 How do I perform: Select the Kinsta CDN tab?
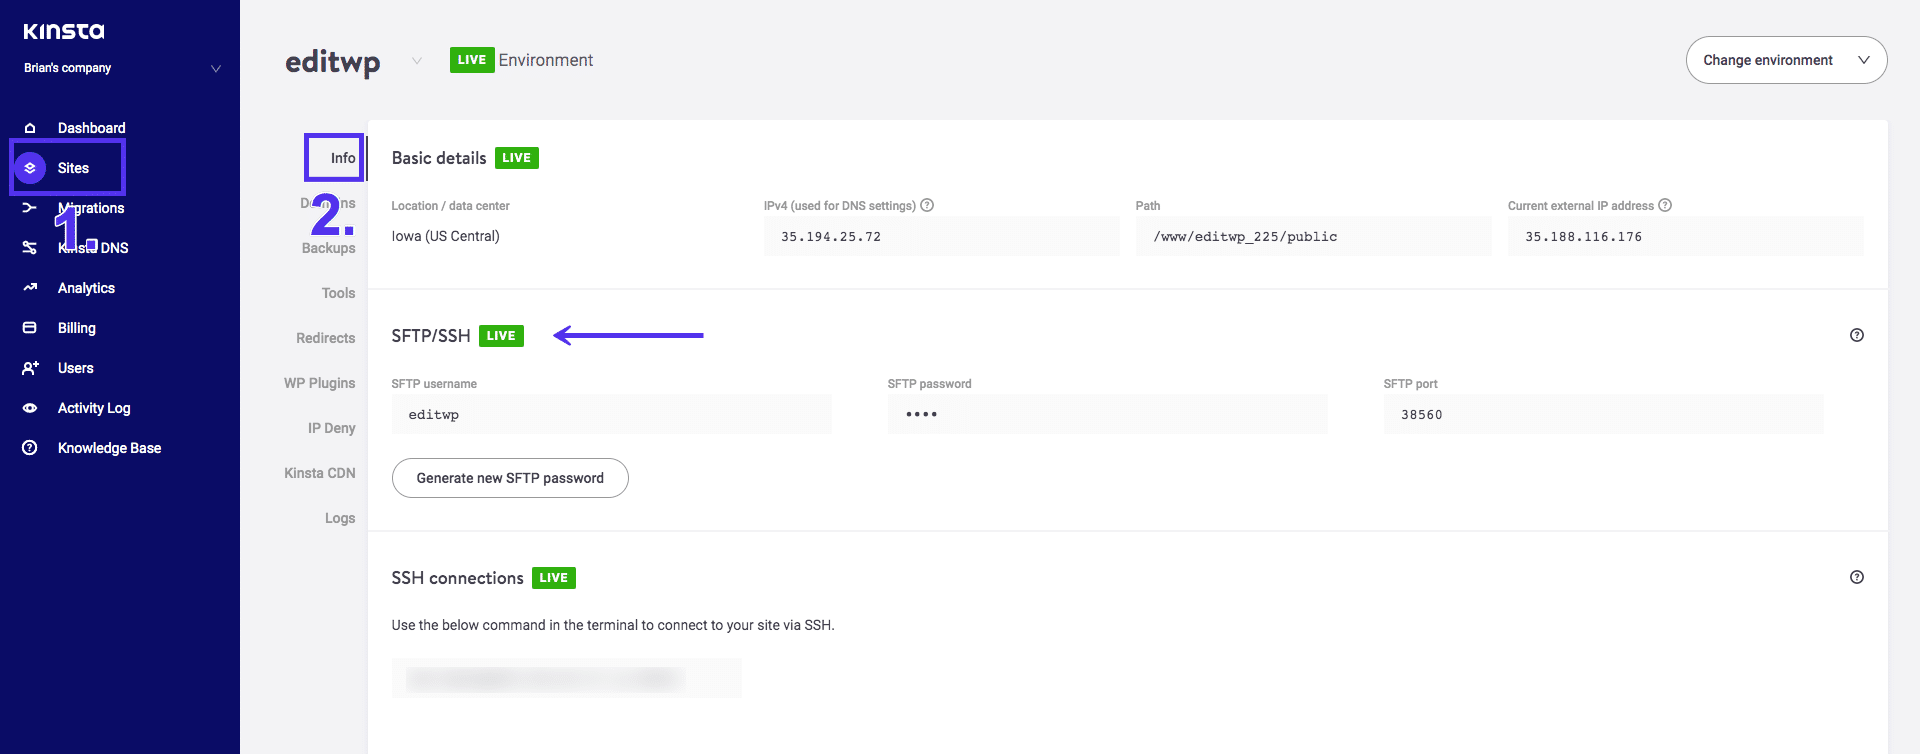pyautogui.click(x=319, y=473)
